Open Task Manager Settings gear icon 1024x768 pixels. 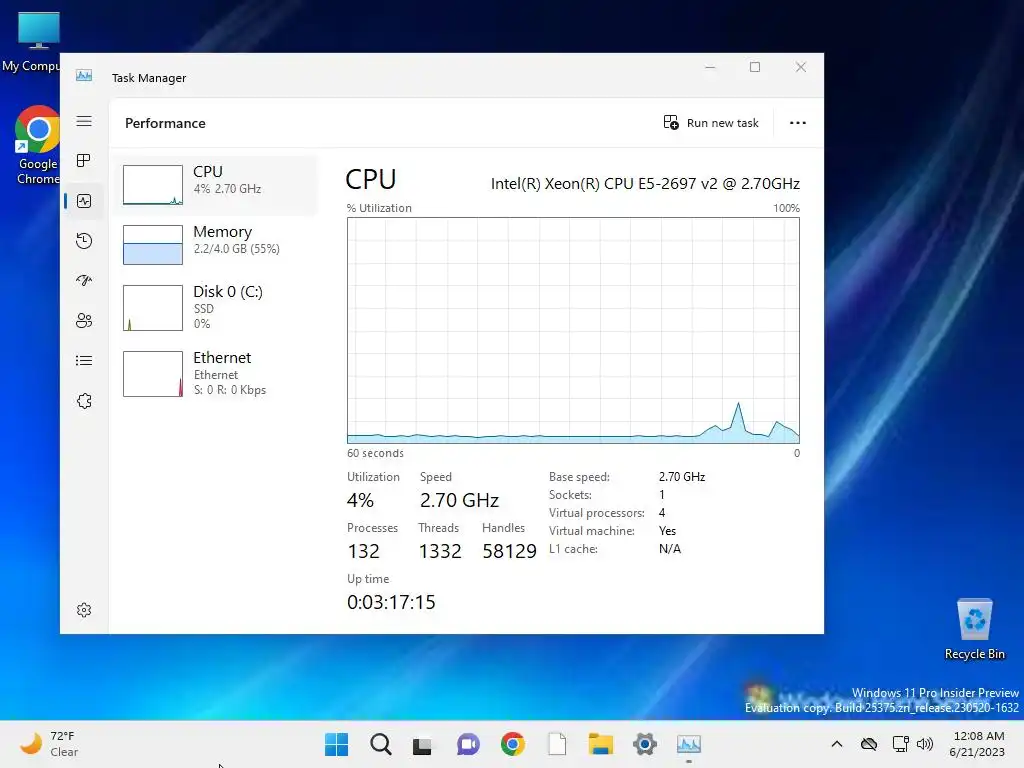click(x=84, y=610)
